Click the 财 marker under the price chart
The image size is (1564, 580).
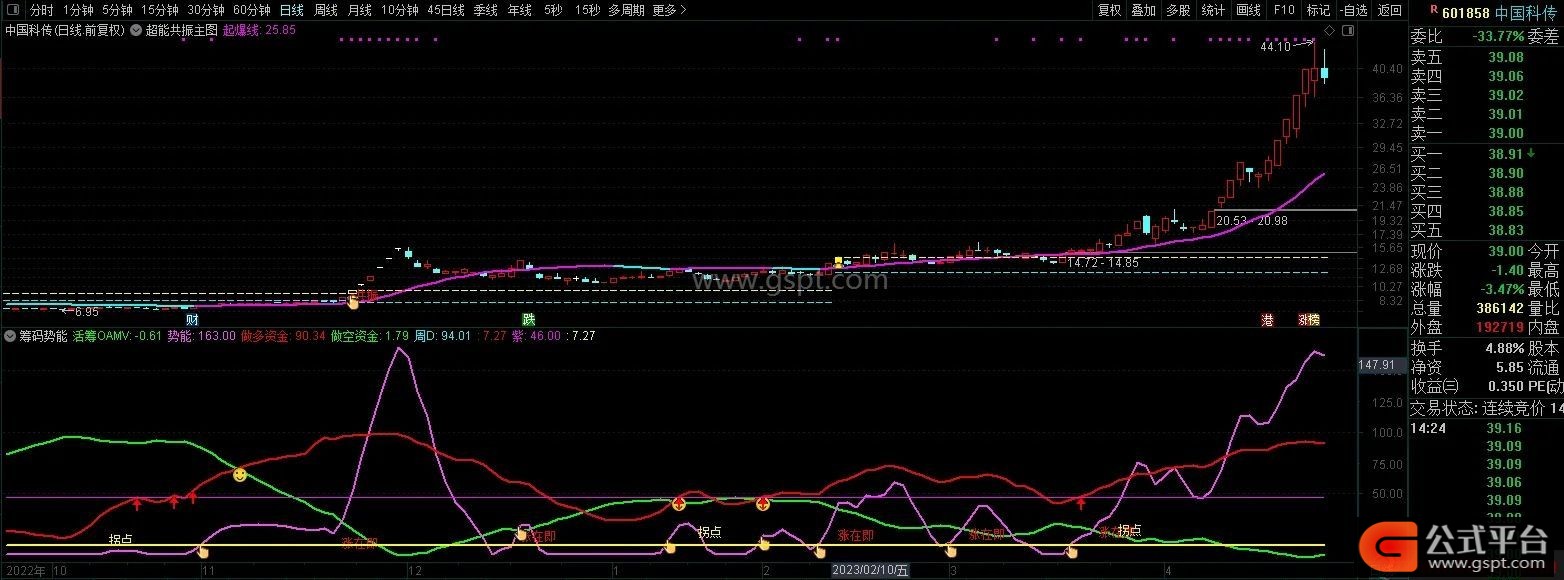[191, 320]
